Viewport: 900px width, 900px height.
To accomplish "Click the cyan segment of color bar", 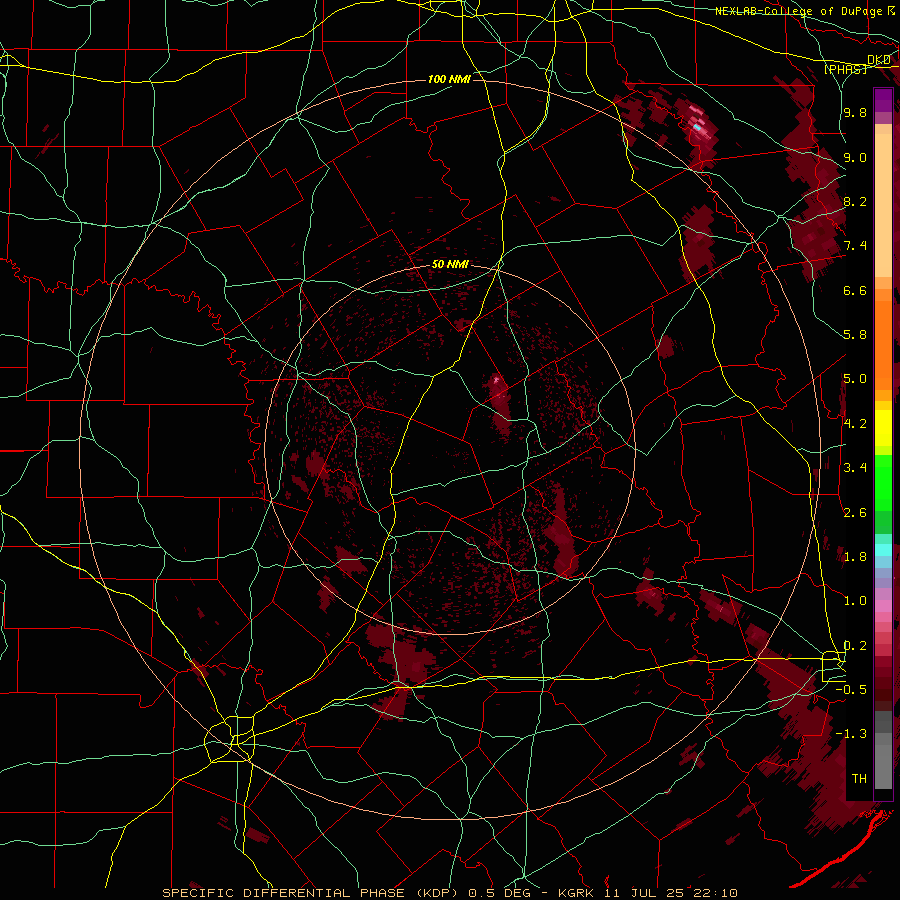I will [x=883, y=550].
